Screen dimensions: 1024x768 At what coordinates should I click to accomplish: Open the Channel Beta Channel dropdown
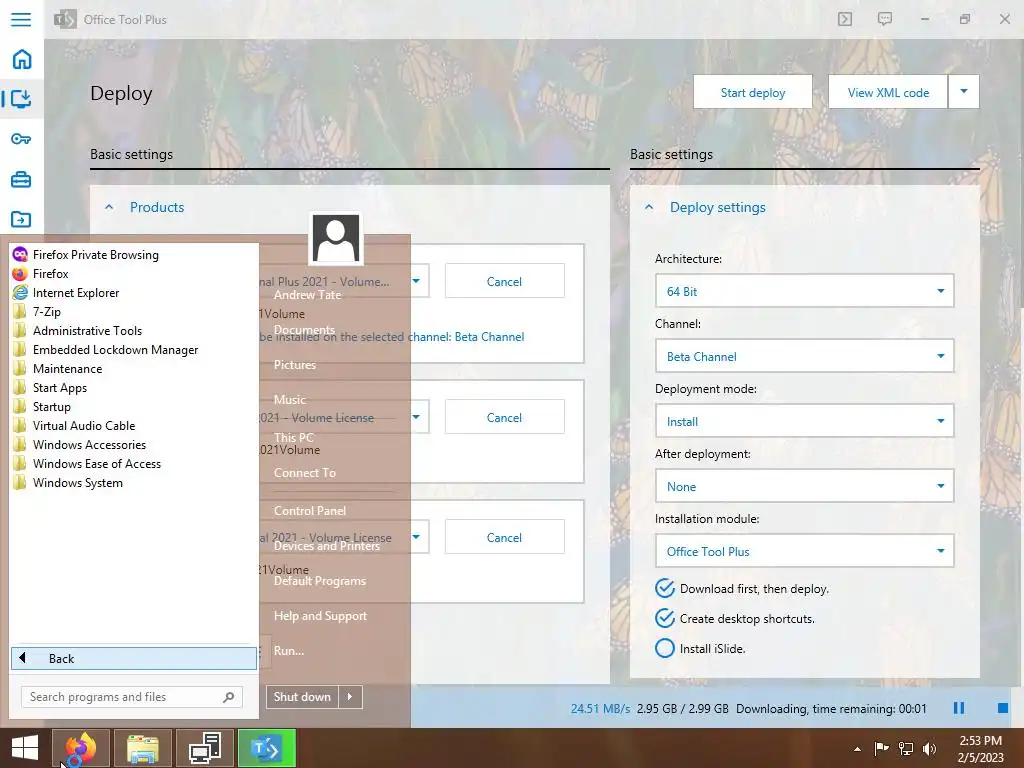click(804, 356)
